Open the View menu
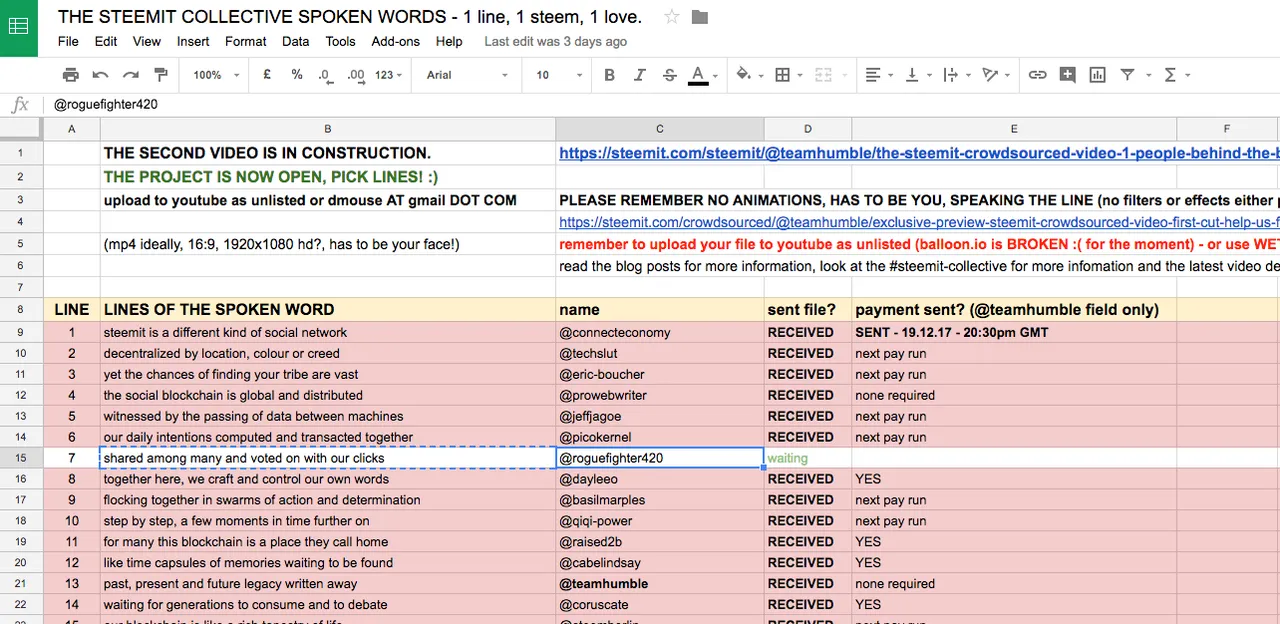The height and width of the screenshot is (624, 1280). (147, 41)
